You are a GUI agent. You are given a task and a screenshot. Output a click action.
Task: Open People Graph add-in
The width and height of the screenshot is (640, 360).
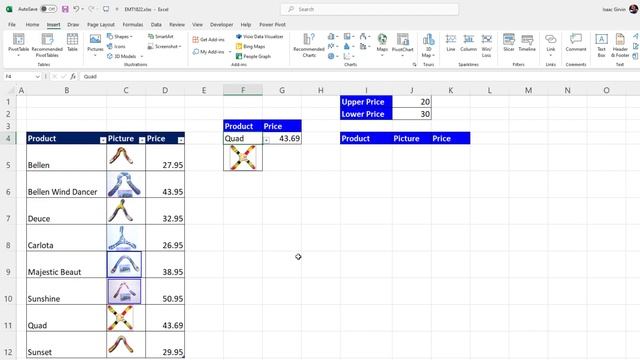(253, 56)
